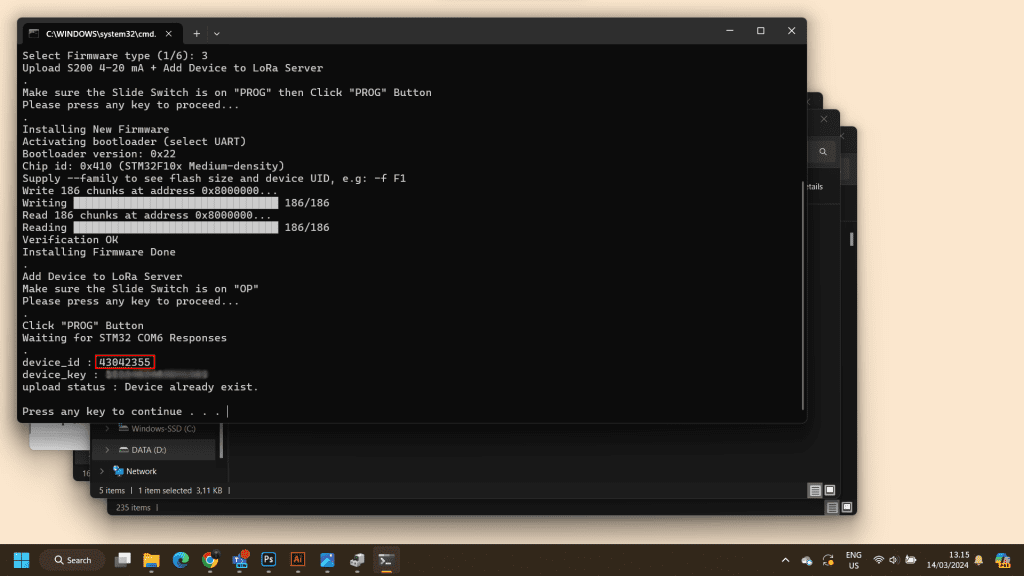Expand the Network tree node
Viewport: 1024px width, 576px height.
[101, 471]
